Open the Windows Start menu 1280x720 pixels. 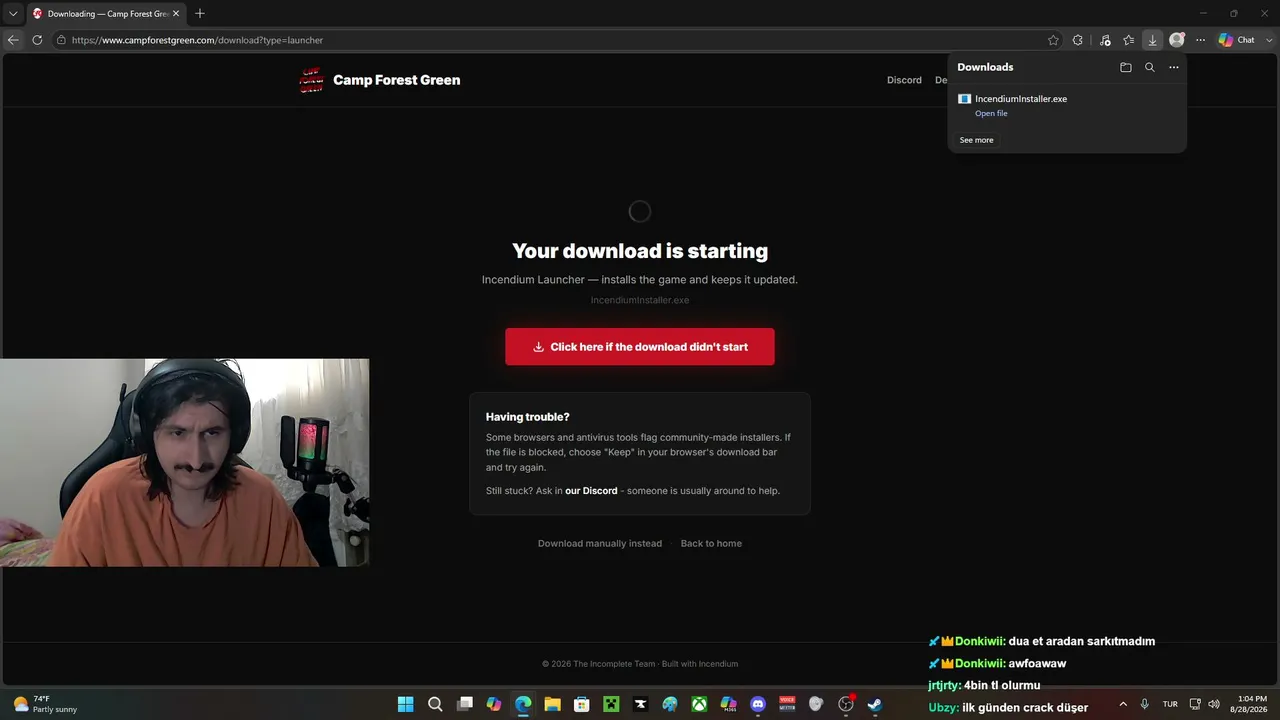(x=405, y=704)
